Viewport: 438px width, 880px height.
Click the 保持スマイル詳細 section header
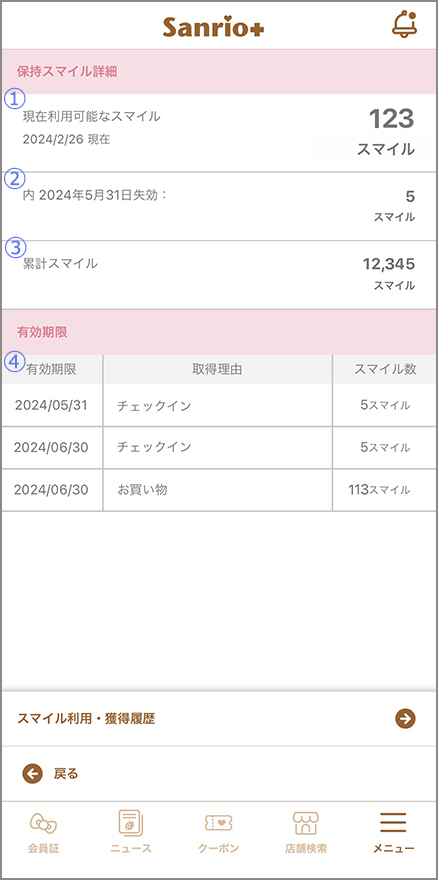coord(219,71)
